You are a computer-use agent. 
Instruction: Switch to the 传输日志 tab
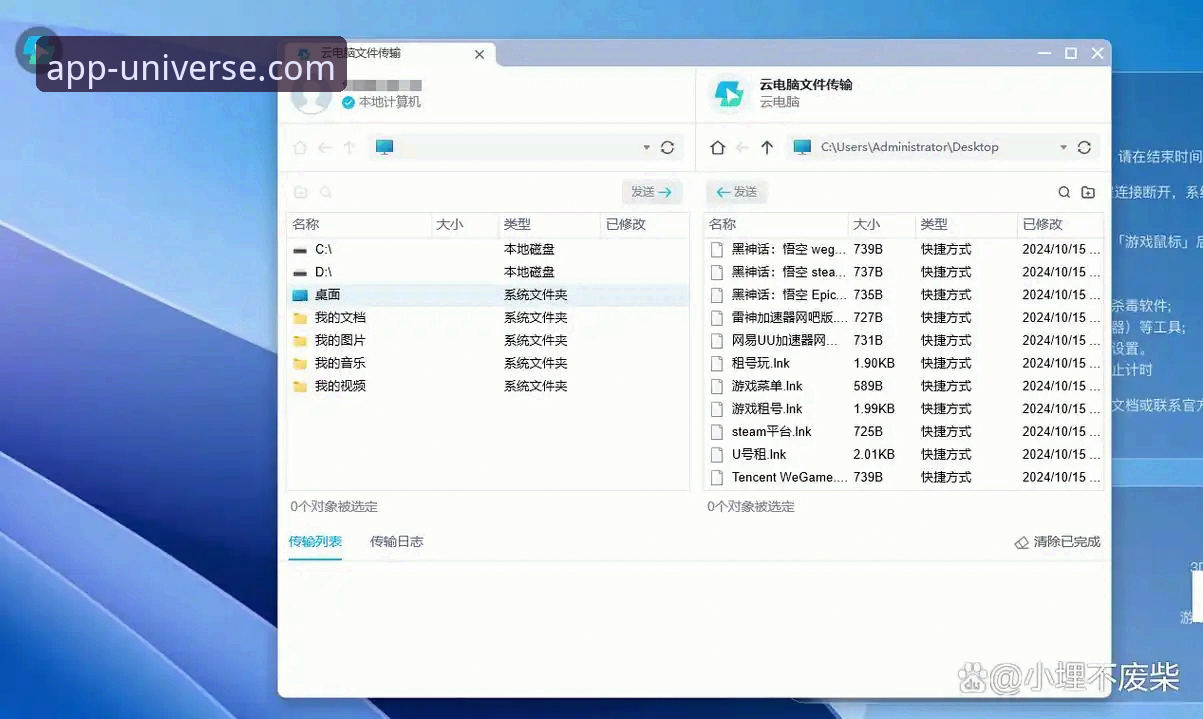click(396, 541)
